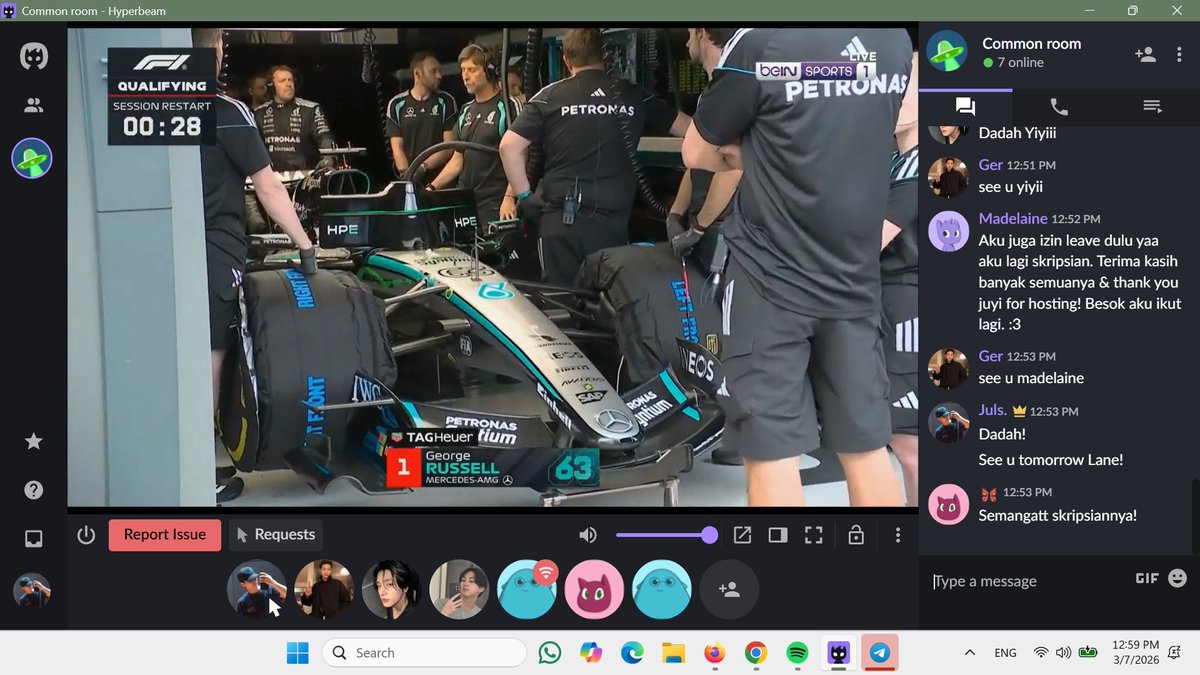Screen dimensions: 1200x675
Task: Open friends list icon in left sidebar
Action: (x=33, y=104)
